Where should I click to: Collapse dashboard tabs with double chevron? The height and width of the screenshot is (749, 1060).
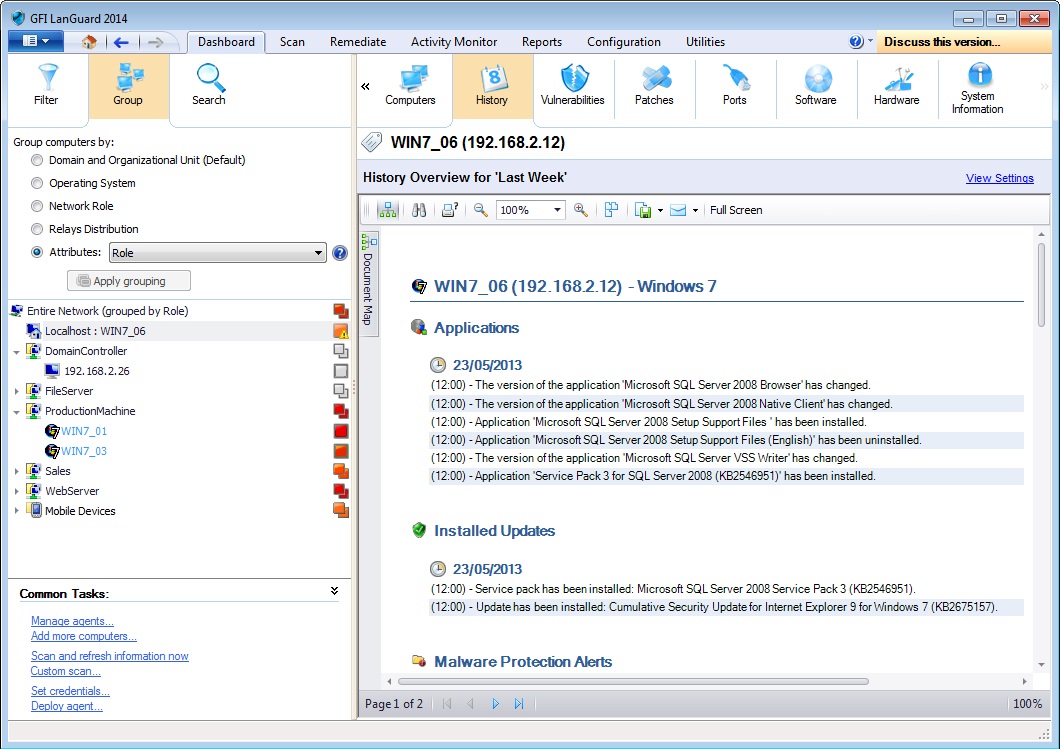point(365,86)
